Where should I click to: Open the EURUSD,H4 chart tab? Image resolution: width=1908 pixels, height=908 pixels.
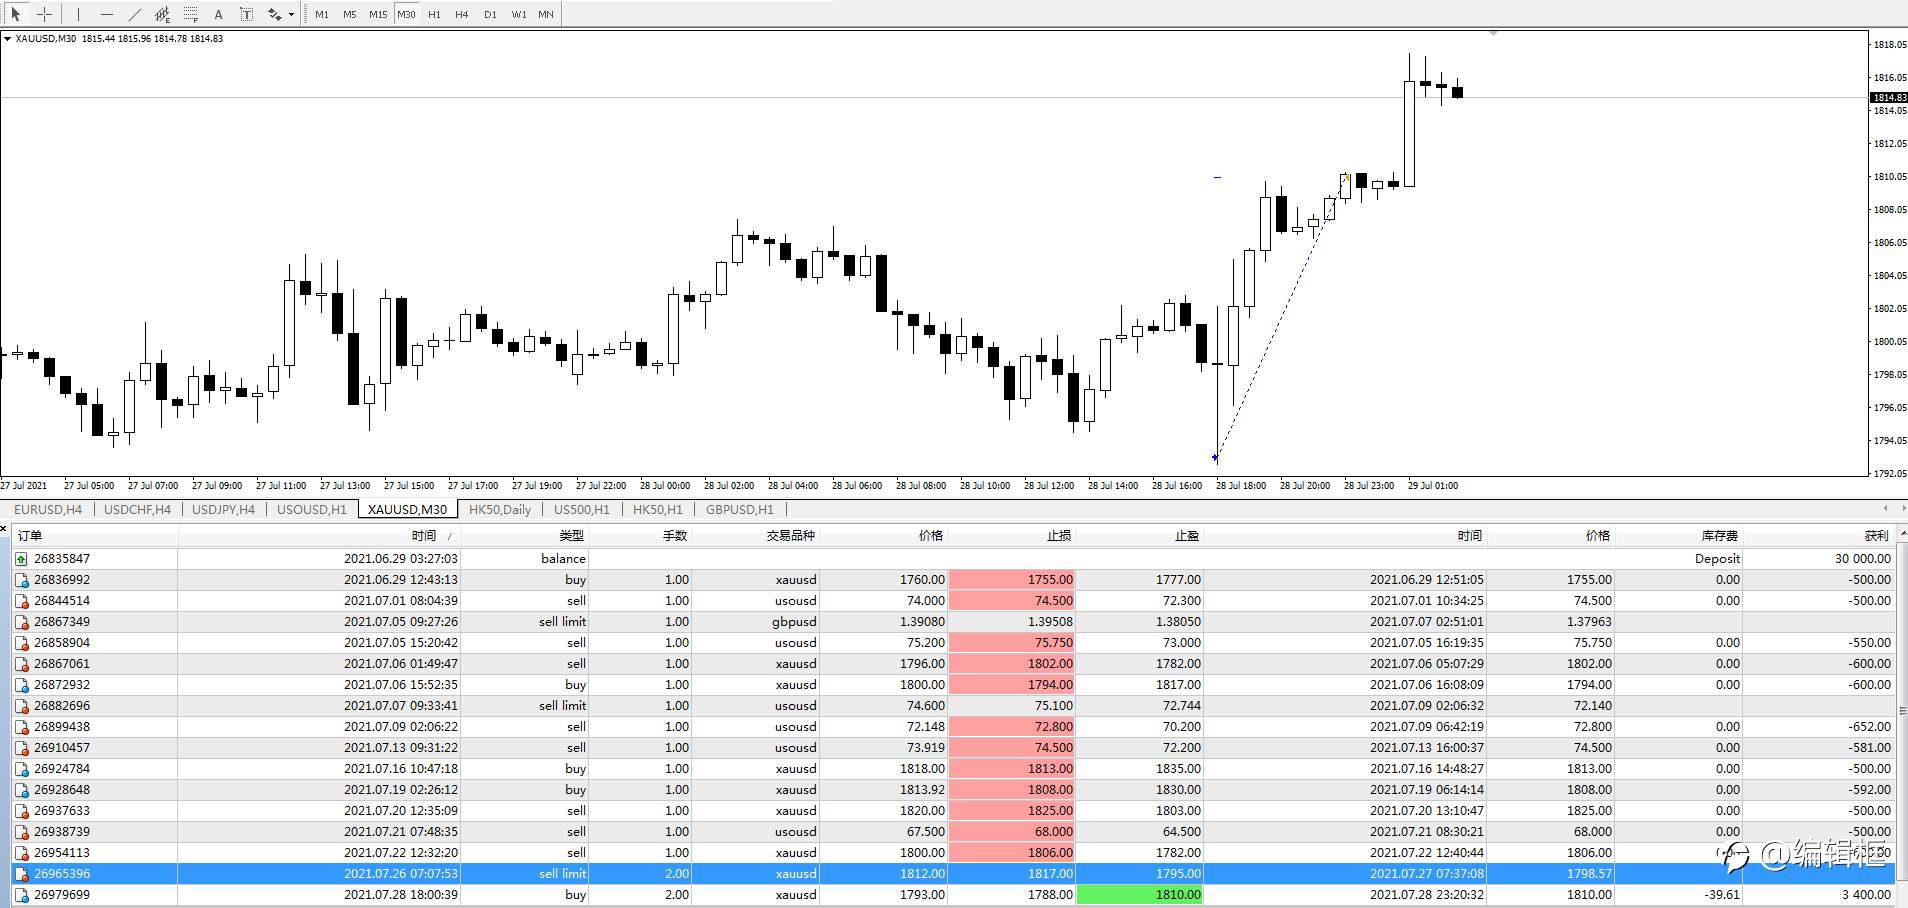(48, 509)
